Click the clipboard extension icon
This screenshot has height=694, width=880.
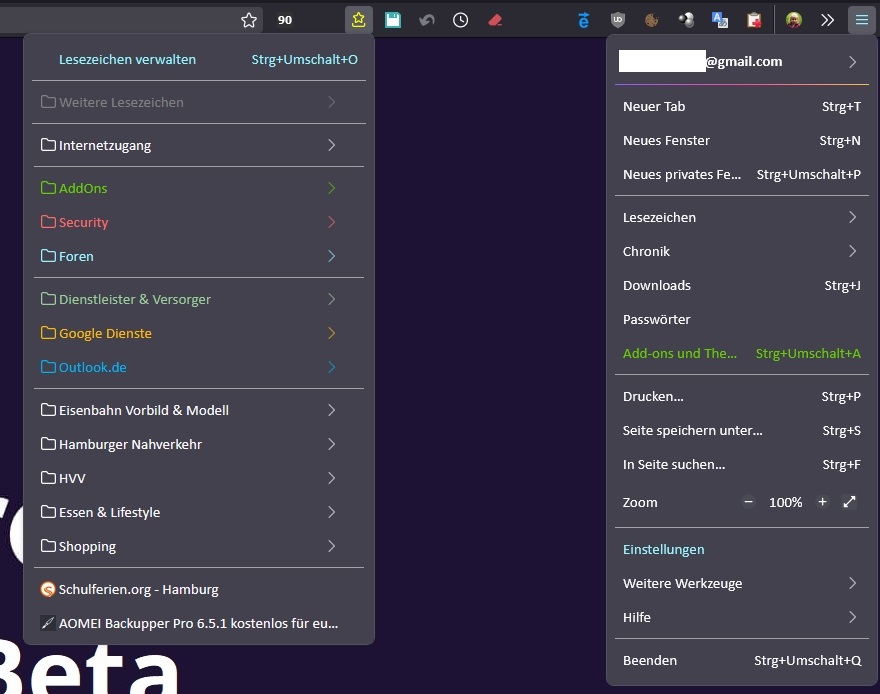point(754,21)
